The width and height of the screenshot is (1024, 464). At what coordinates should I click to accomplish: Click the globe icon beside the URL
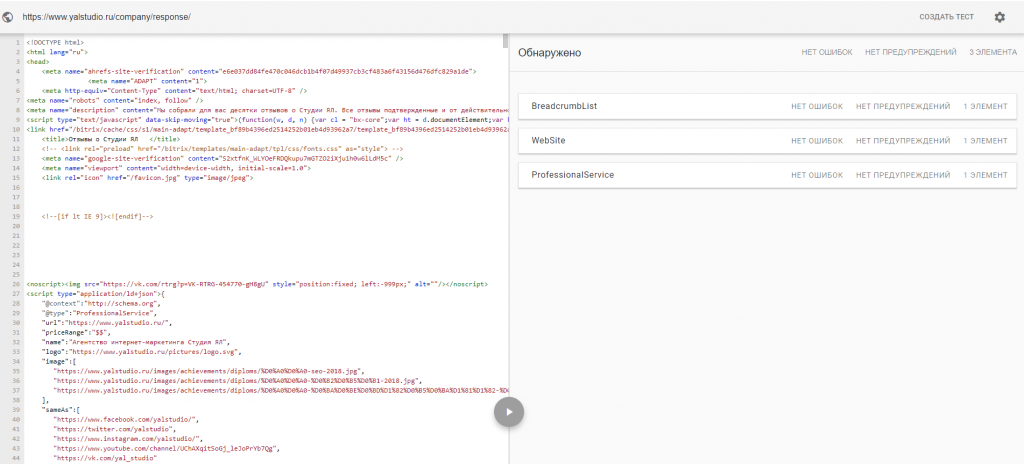(8, 17)
